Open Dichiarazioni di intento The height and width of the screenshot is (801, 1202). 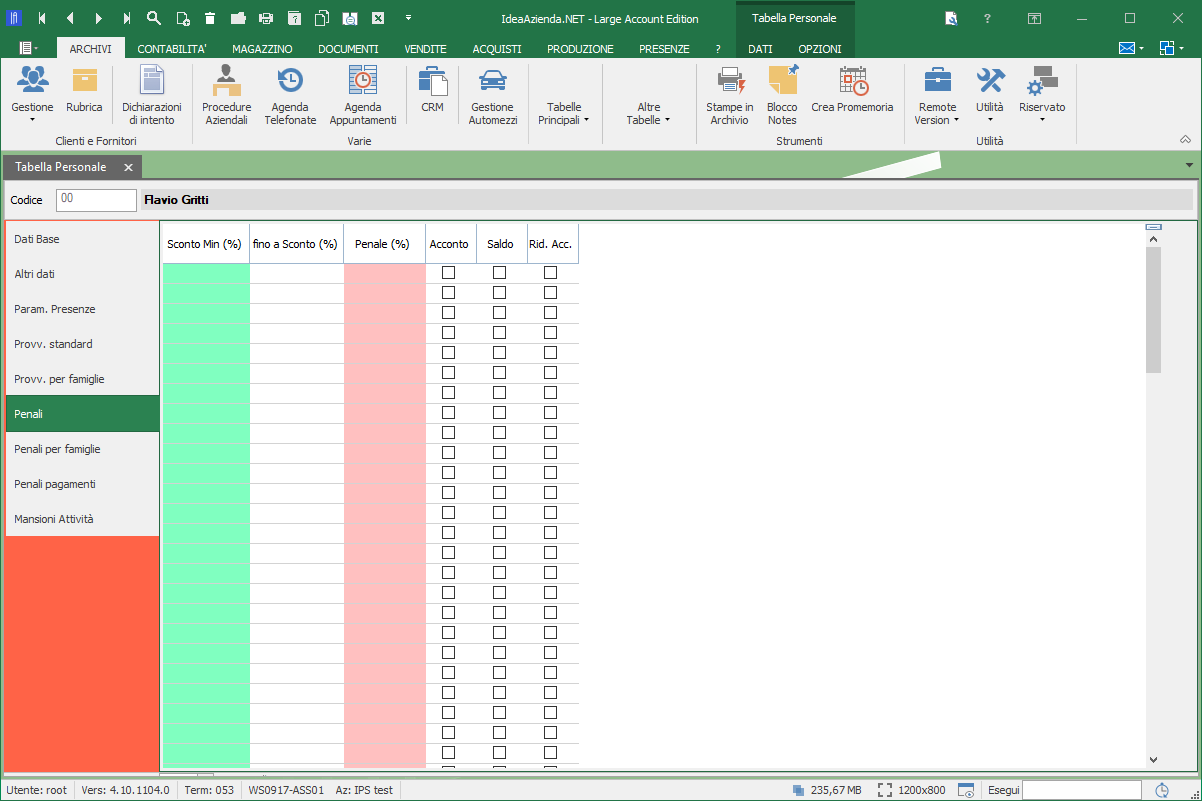152,96
